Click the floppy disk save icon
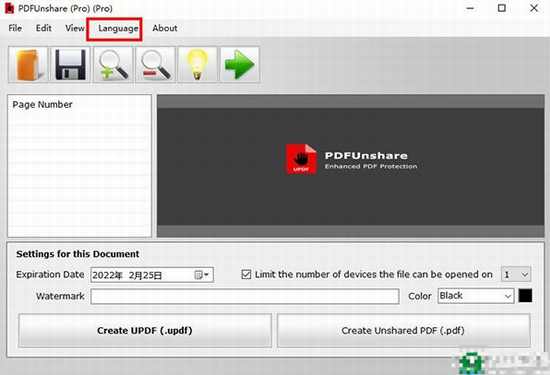Viewport: 550px width, 375px height. [70, 65]
